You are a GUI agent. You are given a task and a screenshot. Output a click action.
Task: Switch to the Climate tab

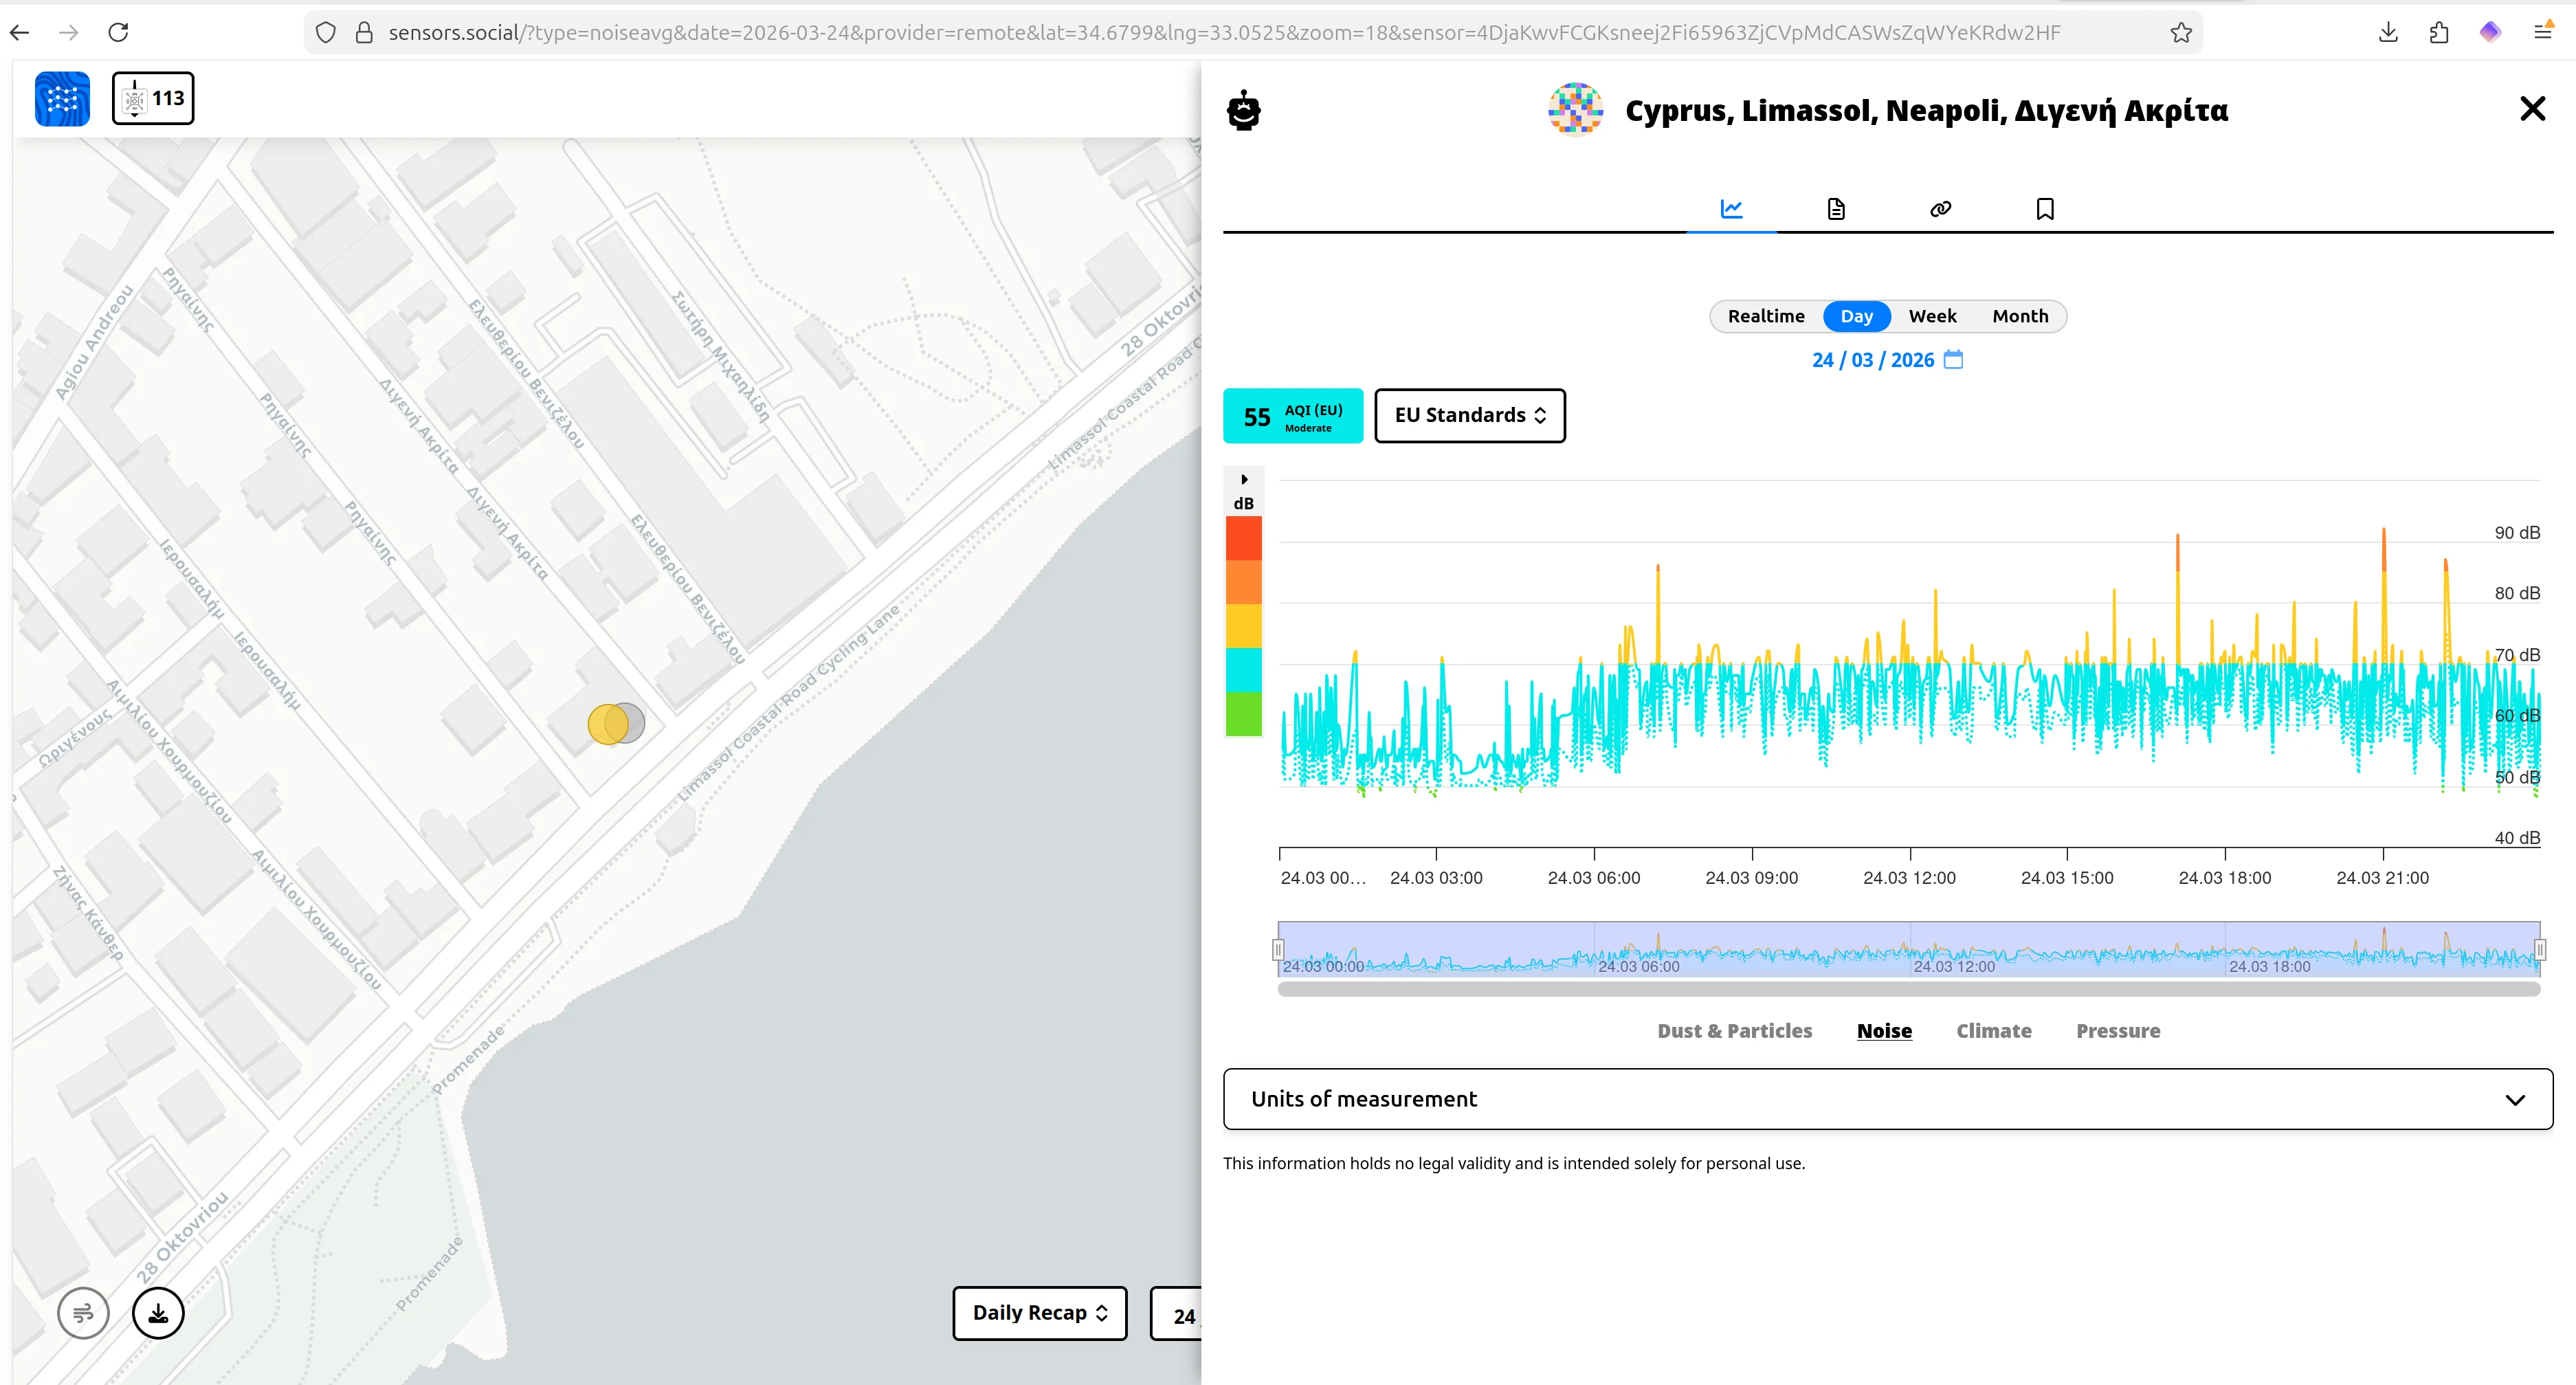pyautogui.click(x=1994, y=1031)
